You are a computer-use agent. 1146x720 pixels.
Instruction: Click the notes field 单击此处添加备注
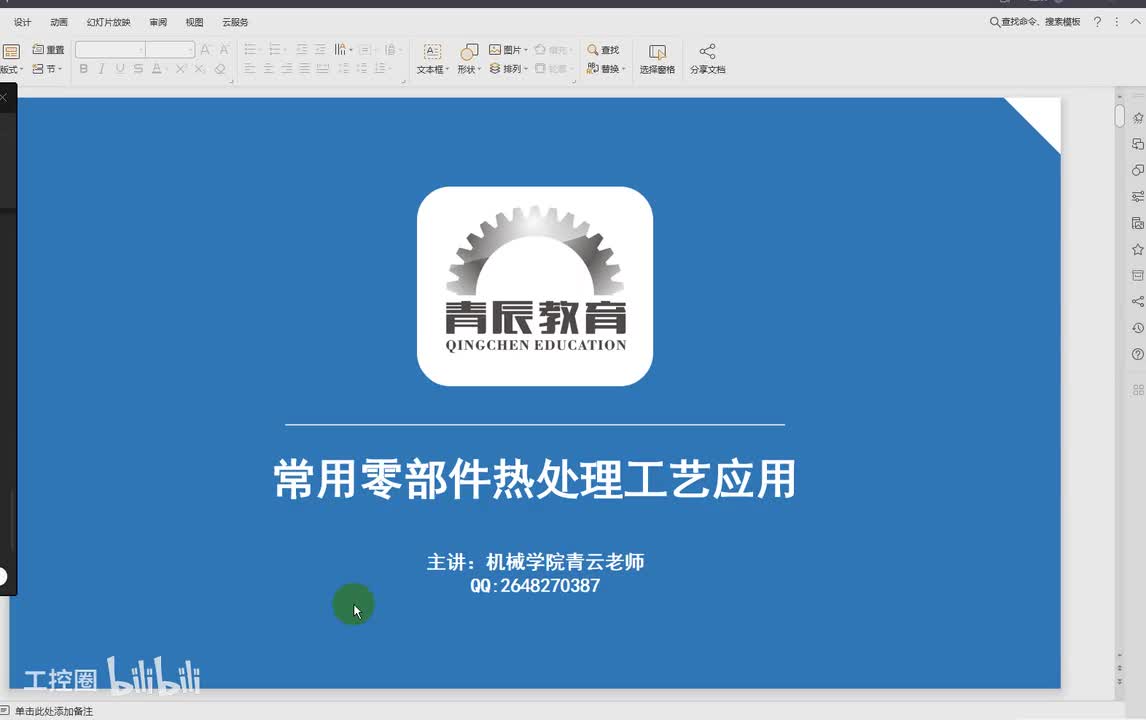[x=54, y=711]
